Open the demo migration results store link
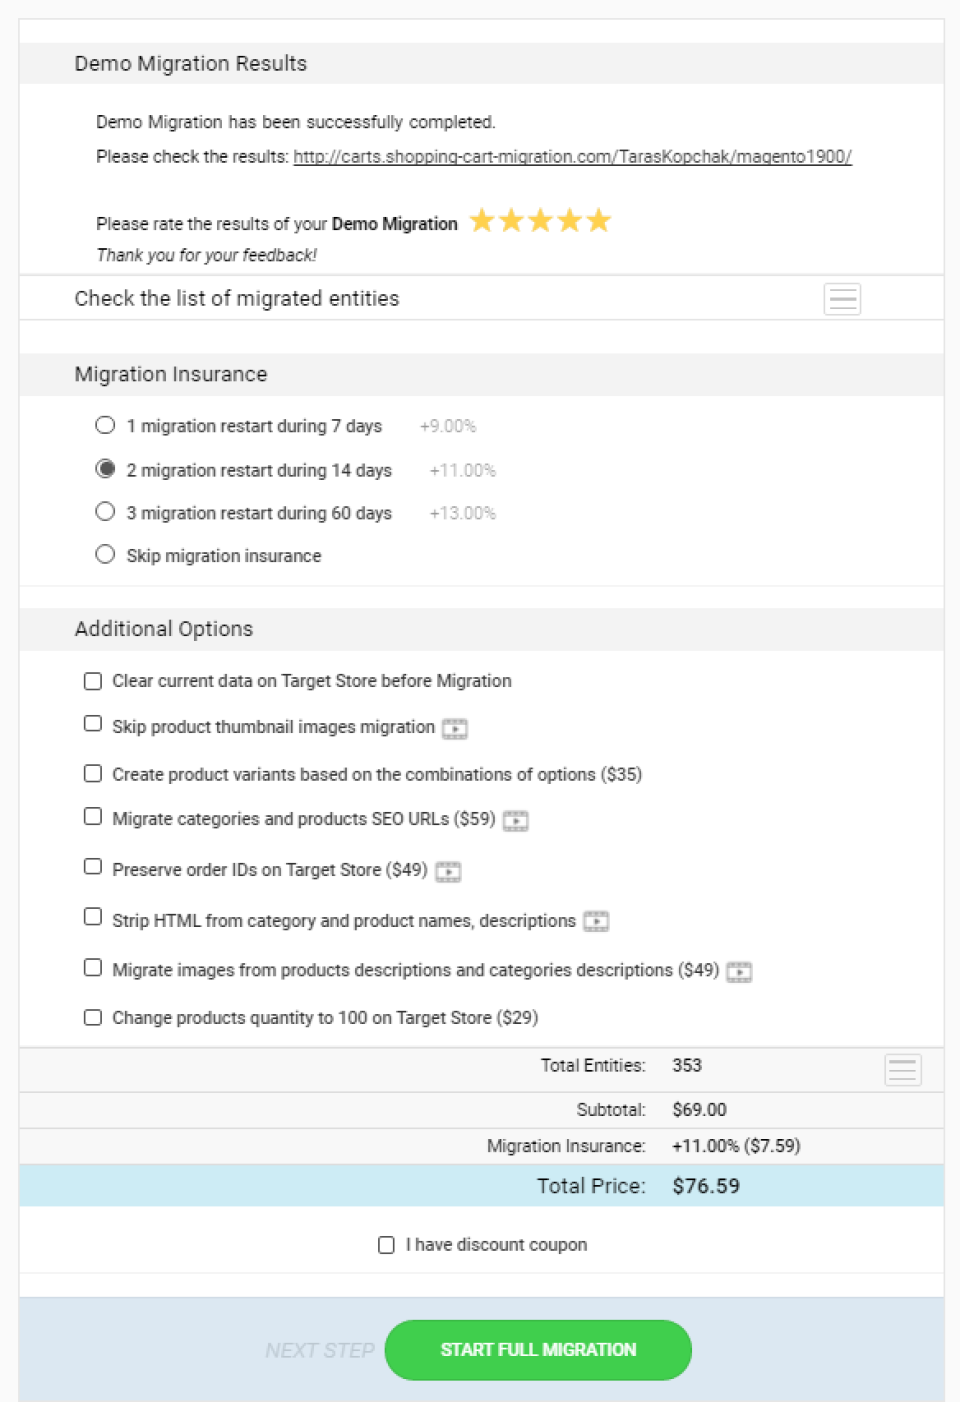This screenshot has height=1402, width=960. pyautogui.click(x=572, y=157)
